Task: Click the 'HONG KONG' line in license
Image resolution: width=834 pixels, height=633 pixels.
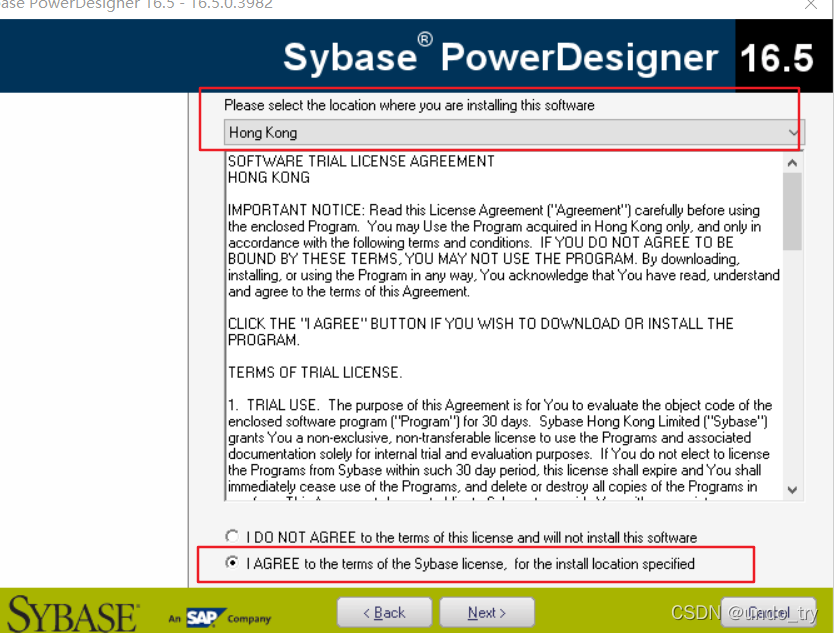Action: (x=269, y=178)
